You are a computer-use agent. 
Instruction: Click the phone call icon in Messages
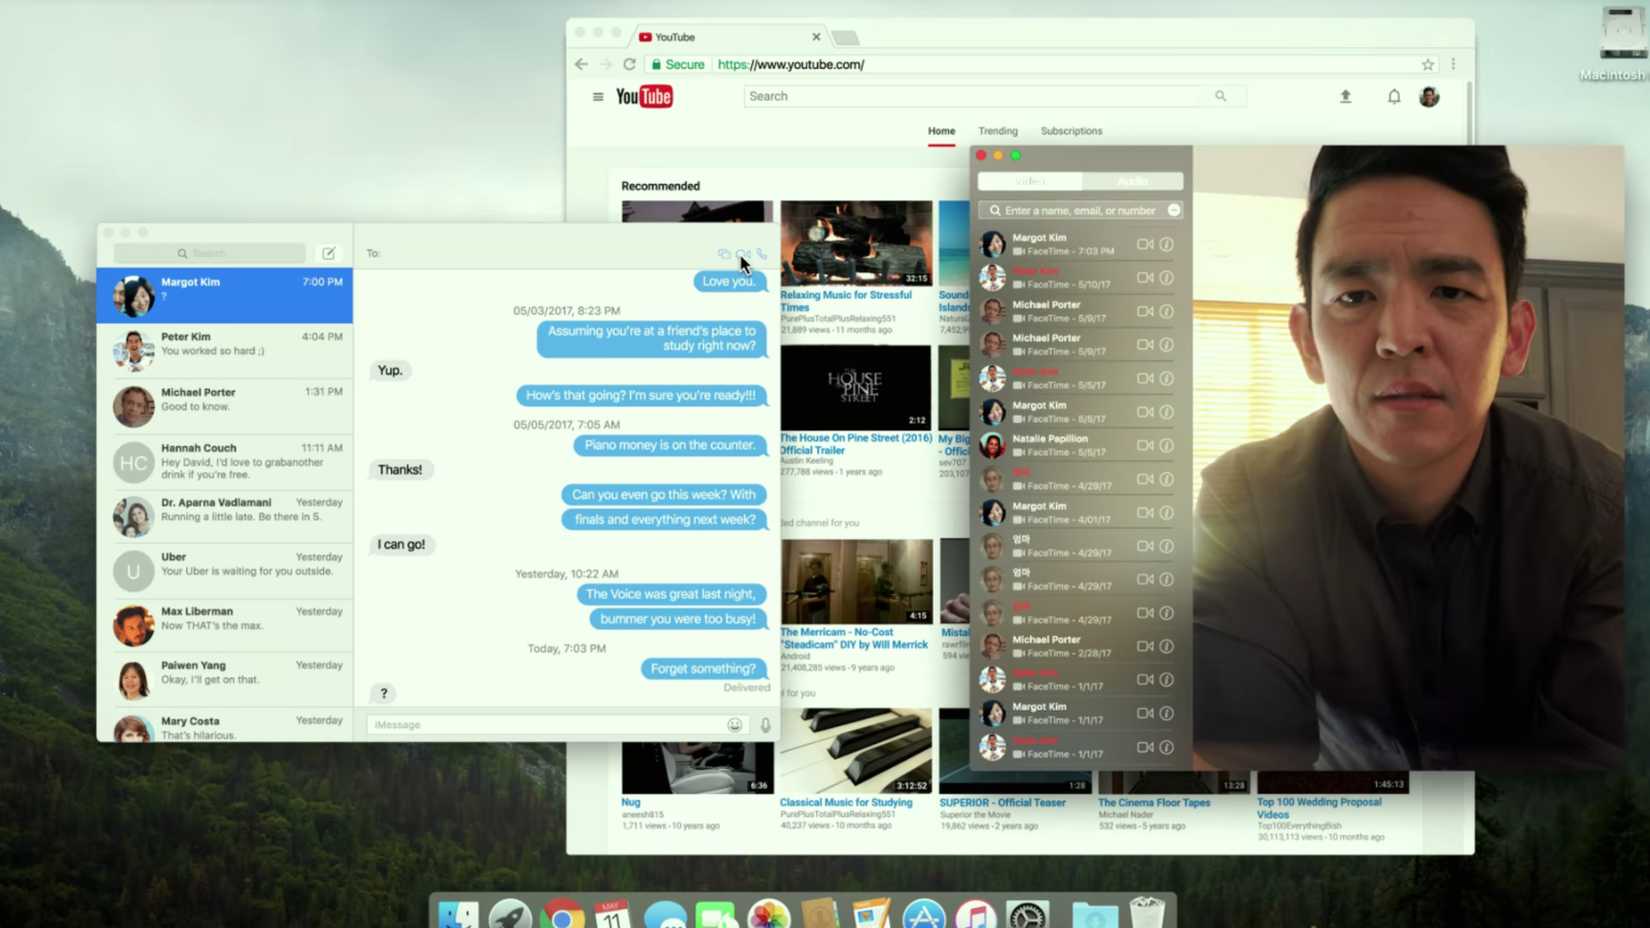click(x=762, y=254)
